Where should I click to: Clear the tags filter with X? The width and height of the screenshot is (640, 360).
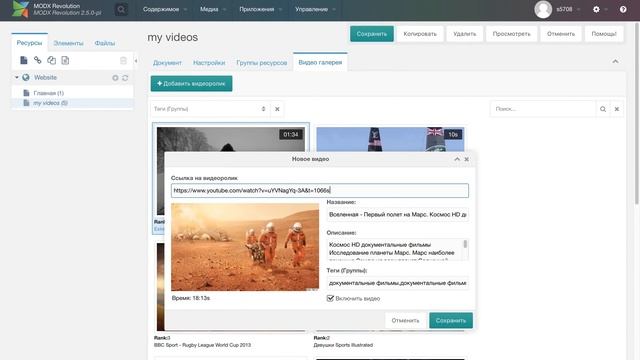277,109
